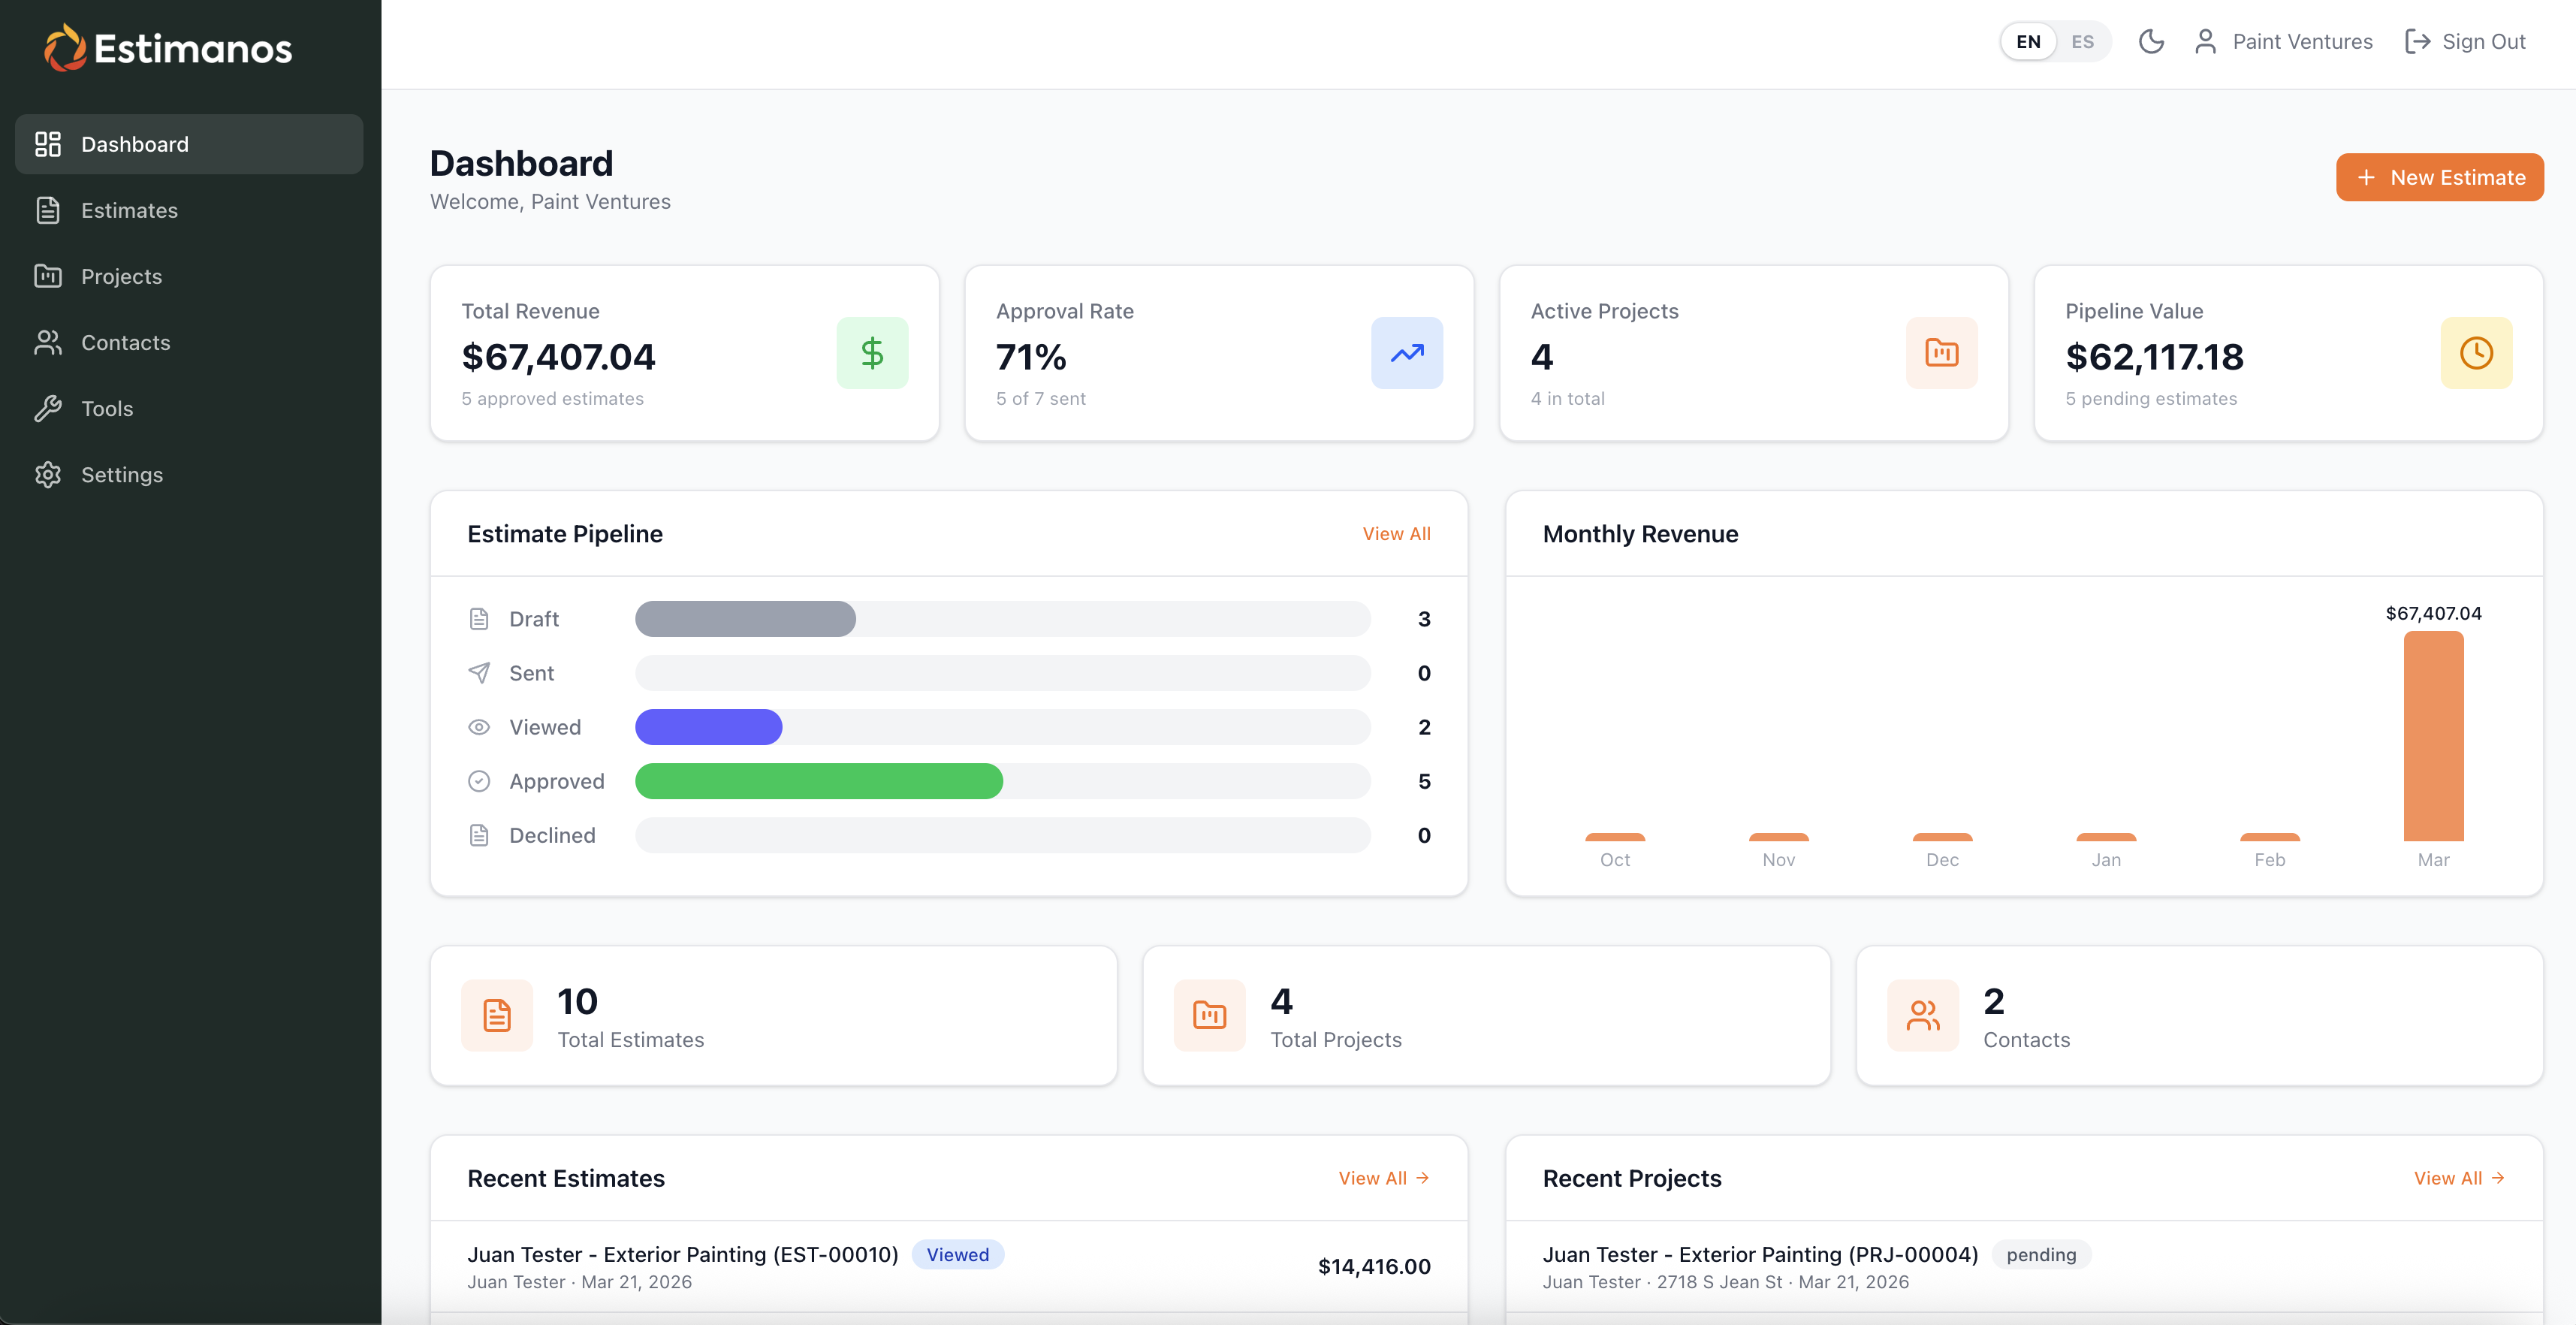Click the clock icon on Pipeline Value card
2576x1325 pixels.
(2476, 353)
